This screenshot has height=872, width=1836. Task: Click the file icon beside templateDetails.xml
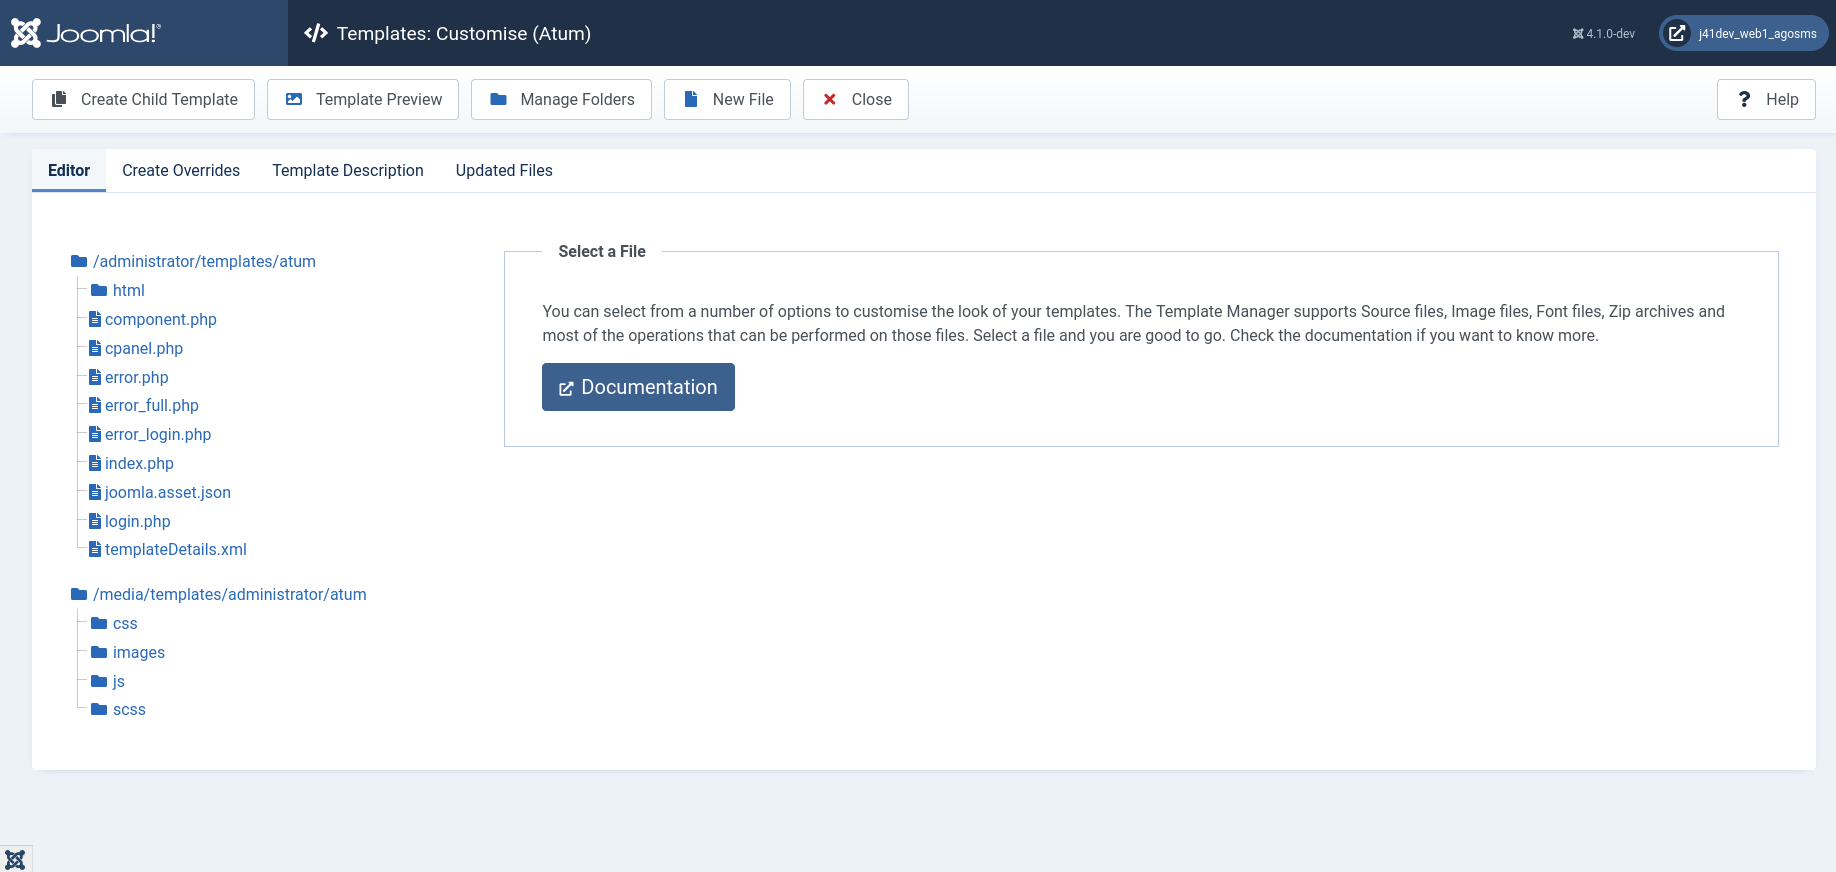95,549
